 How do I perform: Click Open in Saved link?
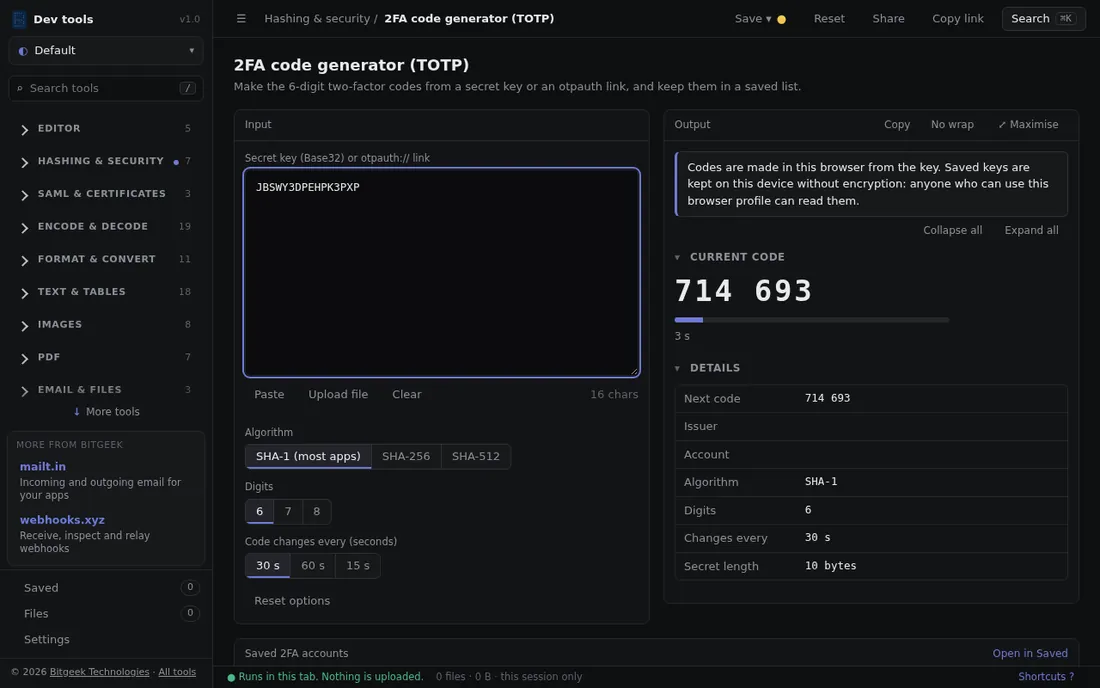coord(1030,653)
